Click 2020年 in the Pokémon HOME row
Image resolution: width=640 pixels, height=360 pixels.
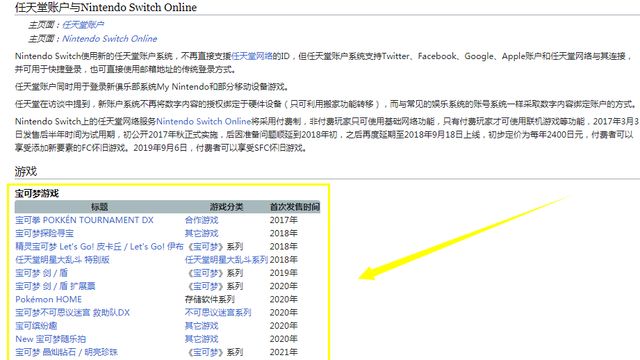tap(284, 299)
